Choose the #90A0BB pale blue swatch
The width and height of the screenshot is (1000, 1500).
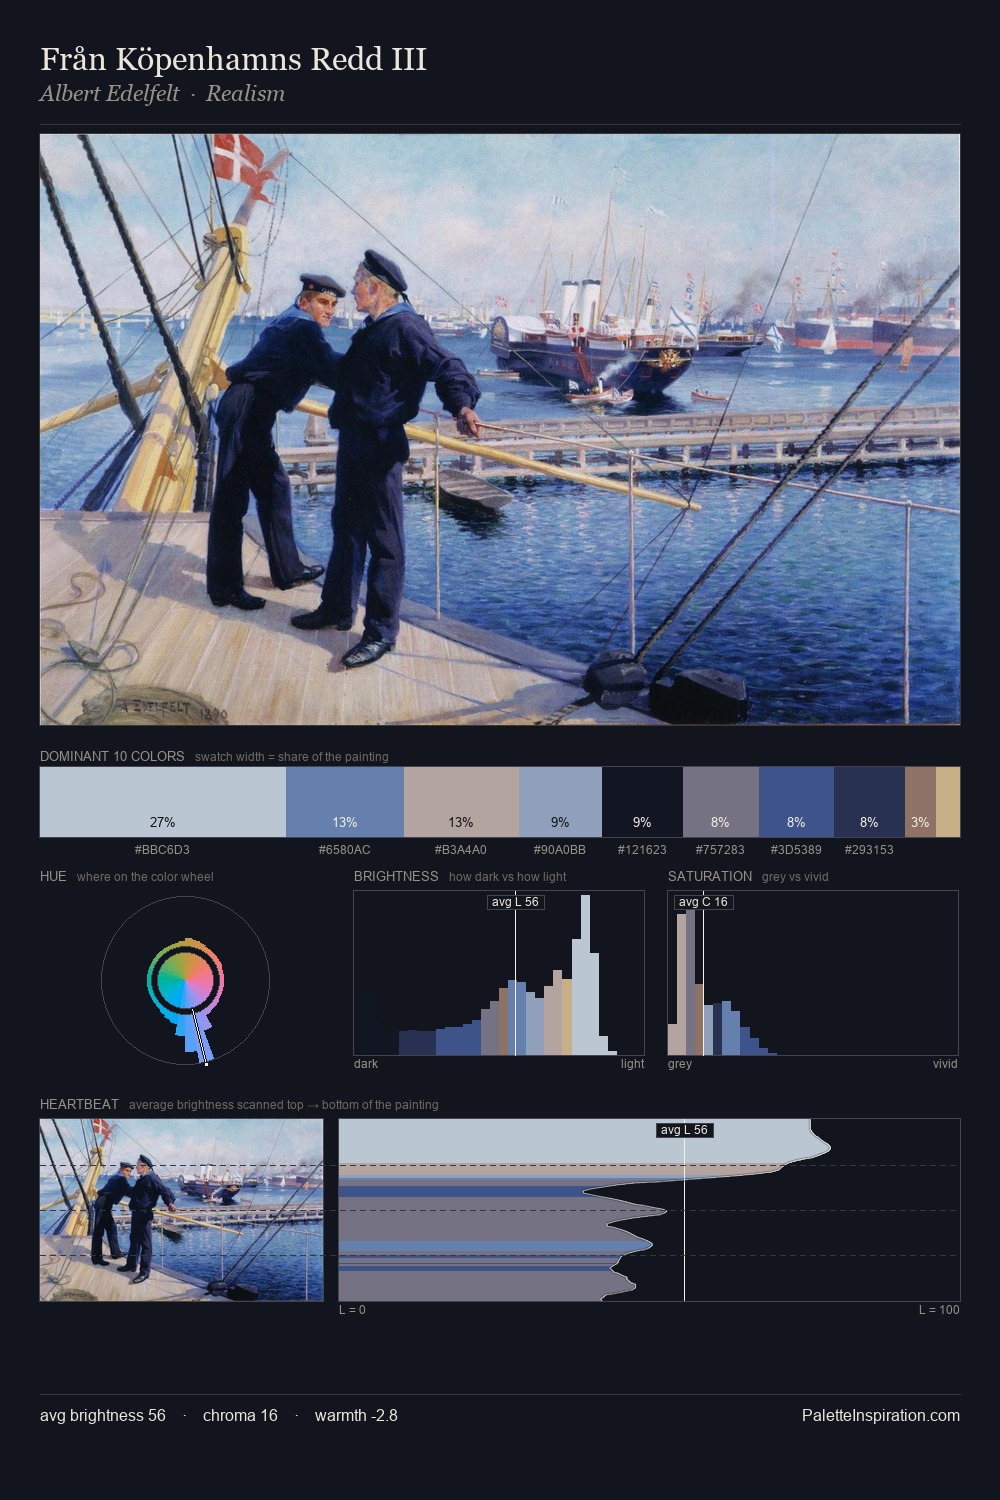[x=560, y=802]
